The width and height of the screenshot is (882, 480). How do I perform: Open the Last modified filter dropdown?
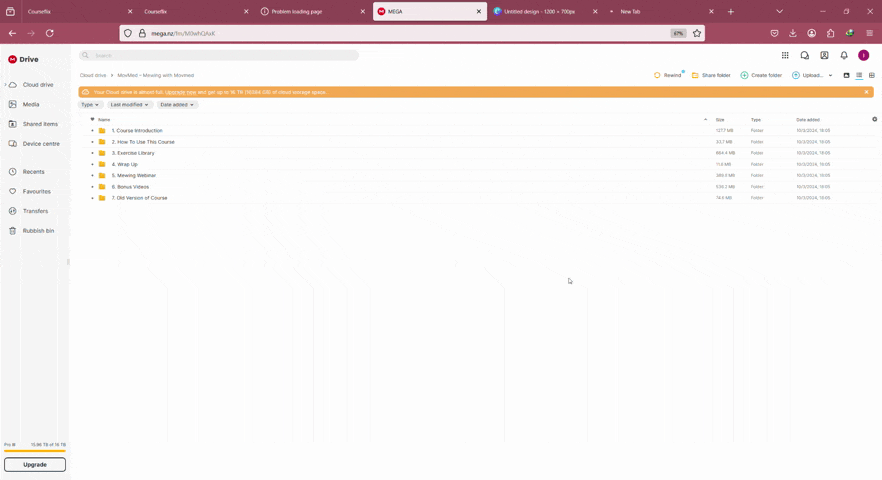point(129,105)
